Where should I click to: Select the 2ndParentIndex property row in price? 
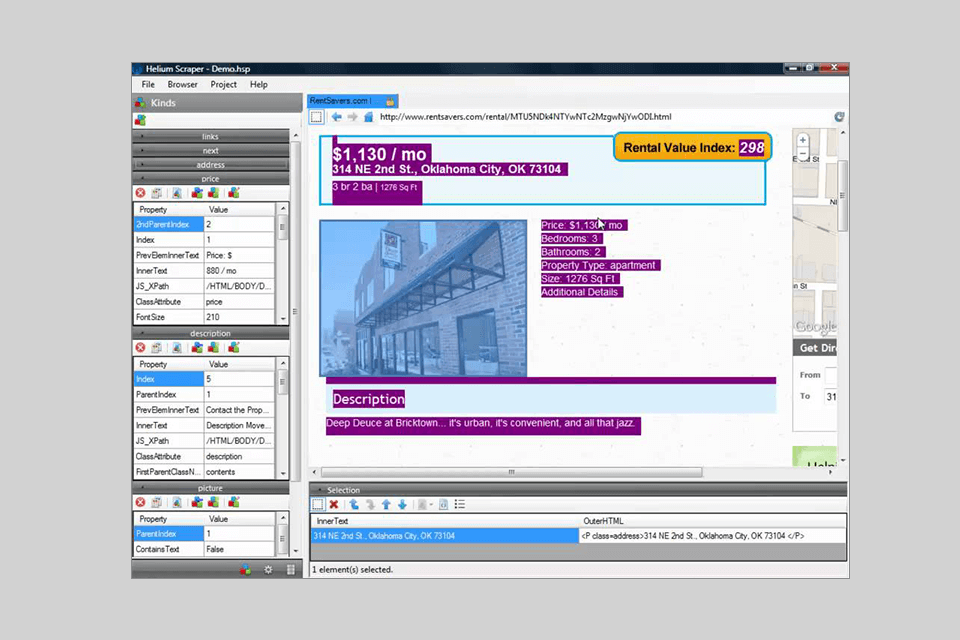pos(204,224)
